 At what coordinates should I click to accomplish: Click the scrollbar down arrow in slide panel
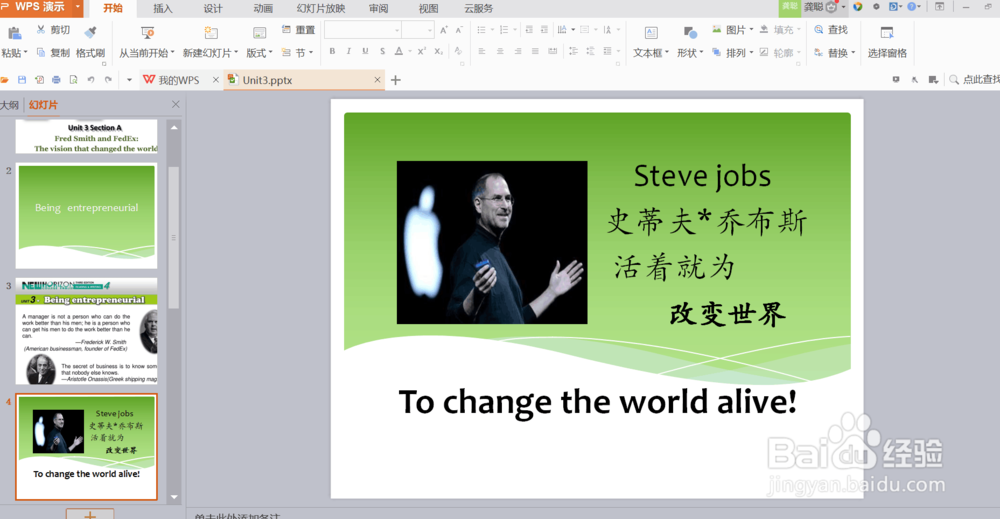(174, 497)
